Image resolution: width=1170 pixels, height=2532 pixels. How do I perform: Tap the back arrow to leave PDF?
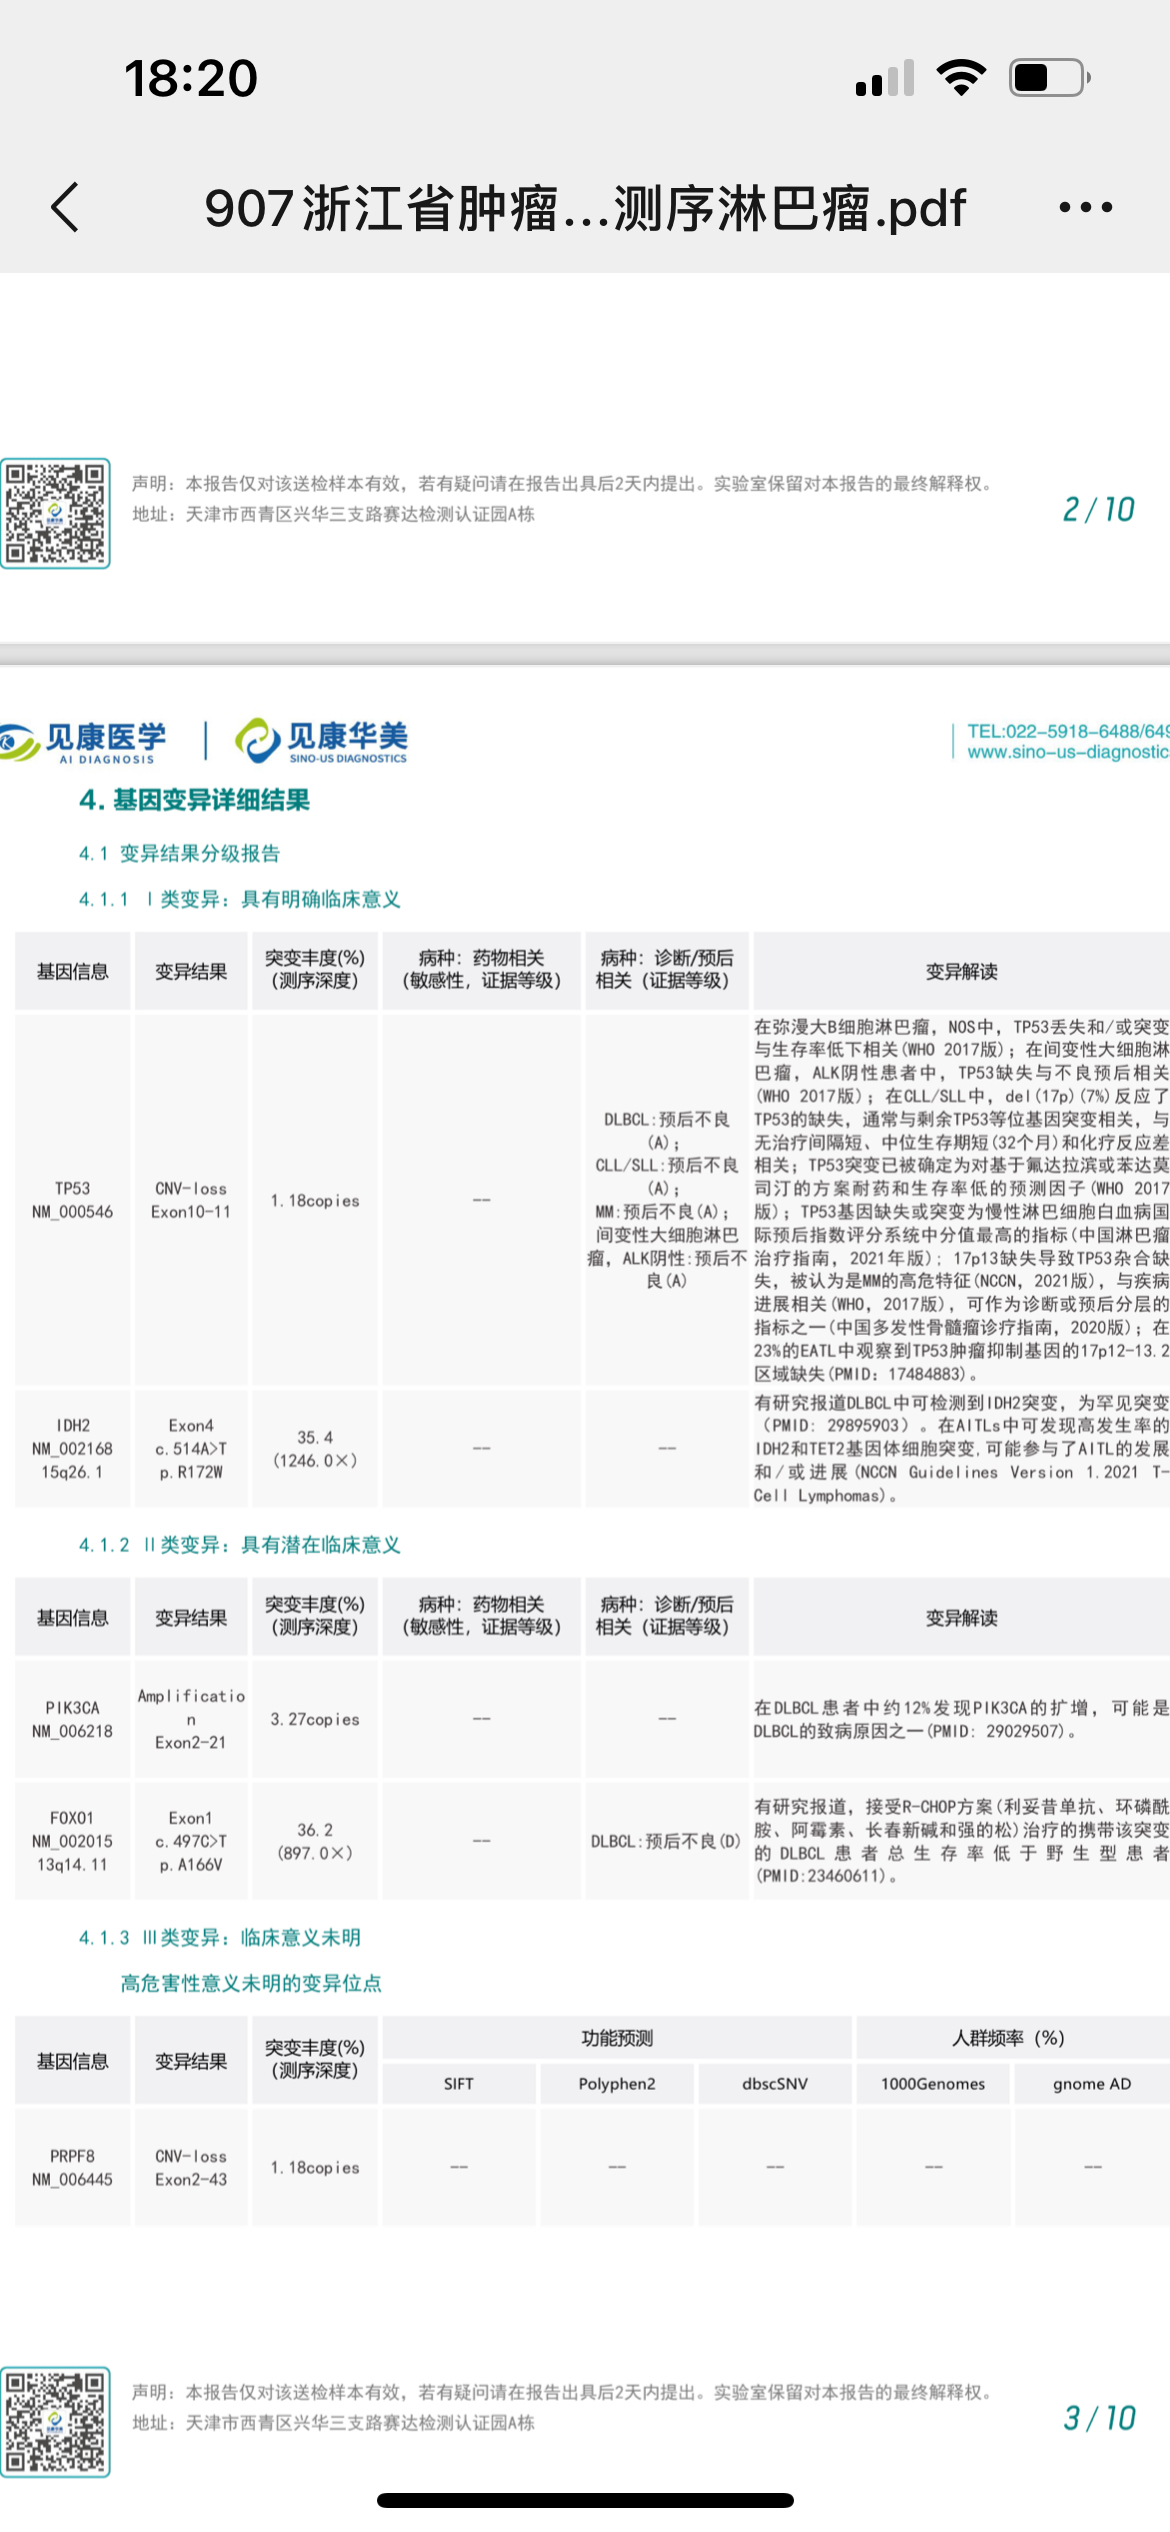click(65, 208)
